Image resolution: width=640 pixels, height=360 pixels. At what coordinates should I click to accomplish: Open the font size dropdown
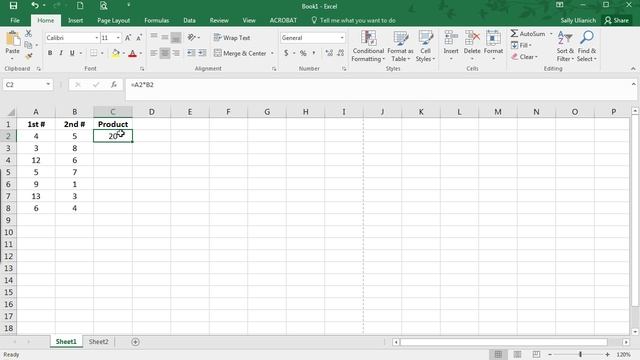(118, 38)
